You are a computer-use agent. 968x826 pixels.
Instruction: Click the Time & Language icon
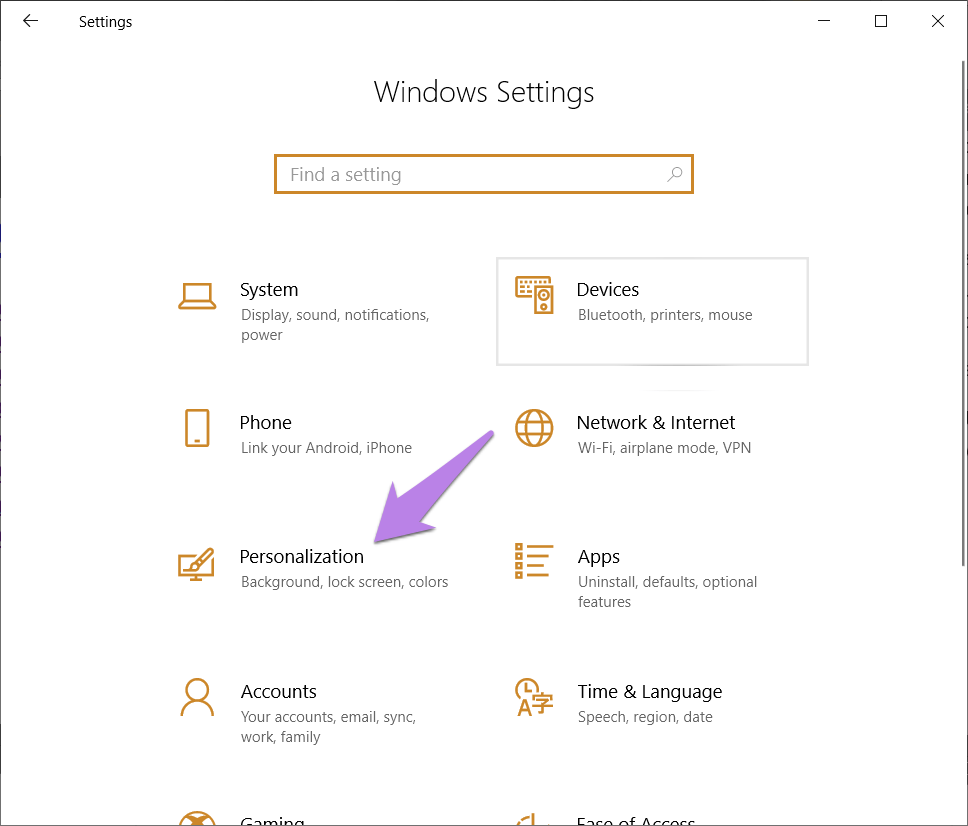tap(534, 697)
